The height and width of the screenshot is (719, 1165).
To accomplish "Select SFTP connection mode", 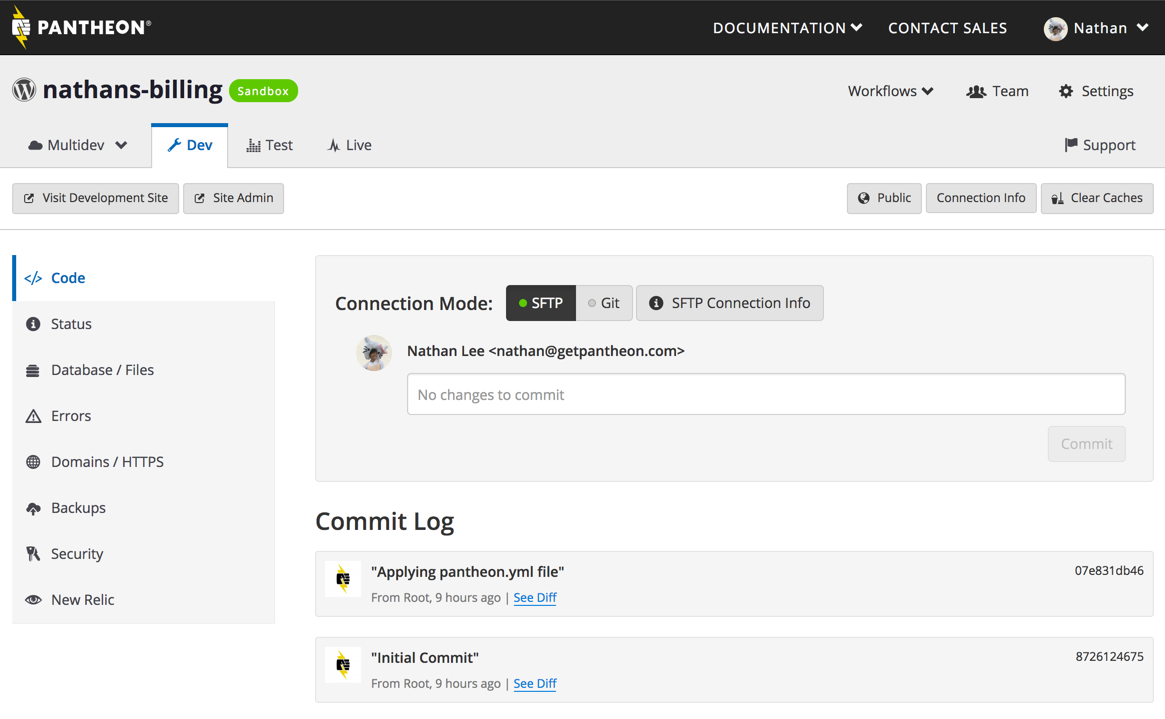I will coord(541,303).
